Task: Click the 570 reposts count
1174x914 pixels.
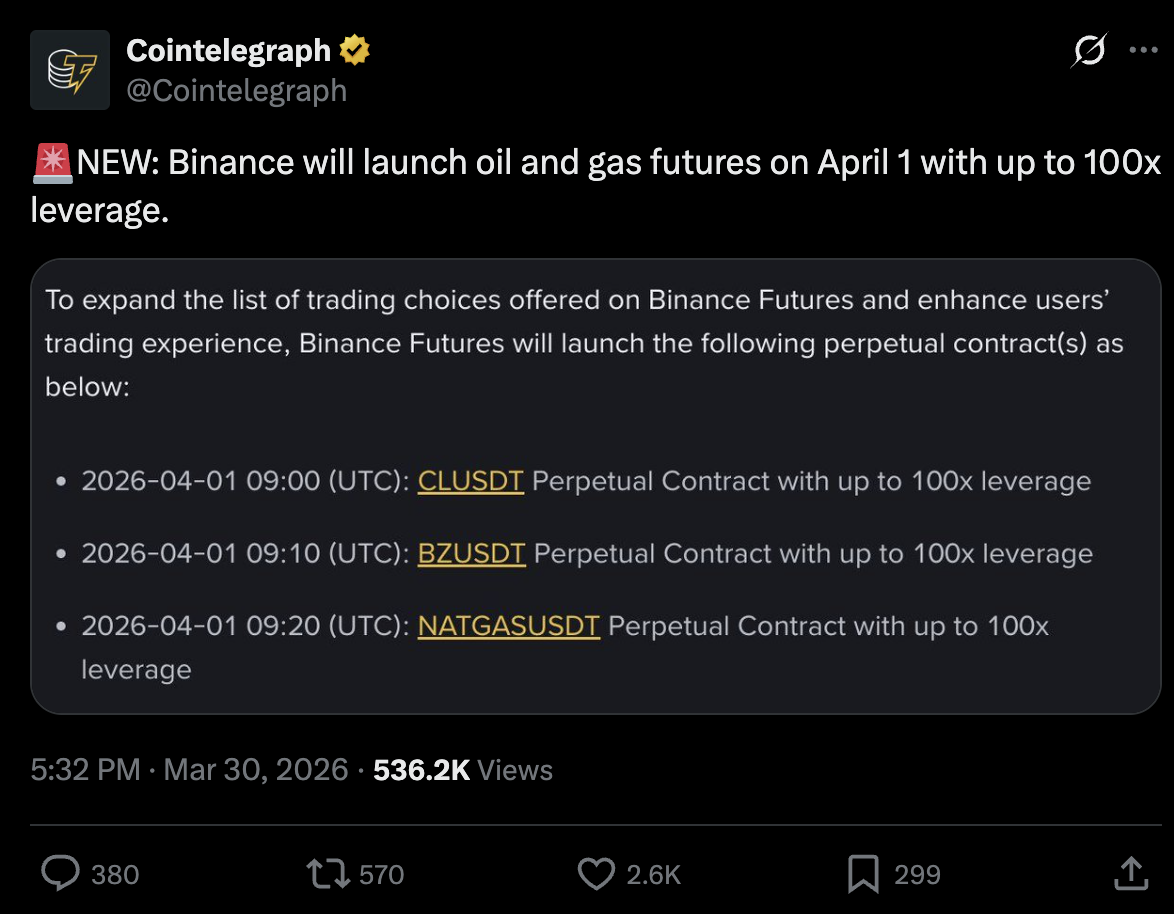Action: point(381,875)
